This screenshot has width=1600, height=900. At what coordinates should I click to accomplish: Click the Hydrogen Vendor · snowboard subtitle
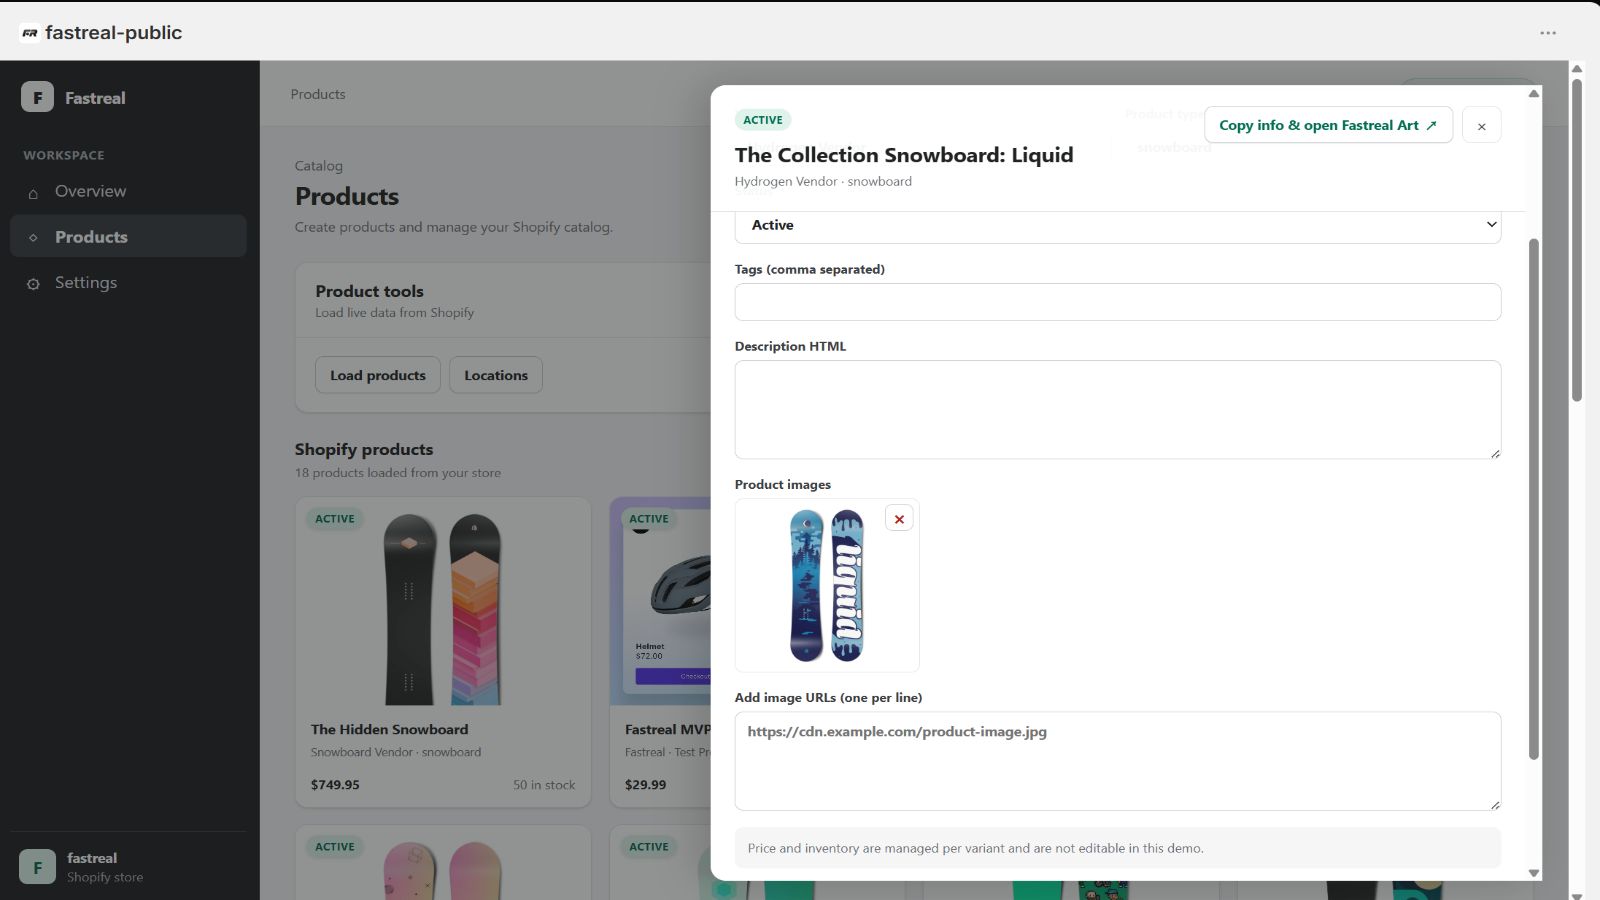(x=823, y=181)
